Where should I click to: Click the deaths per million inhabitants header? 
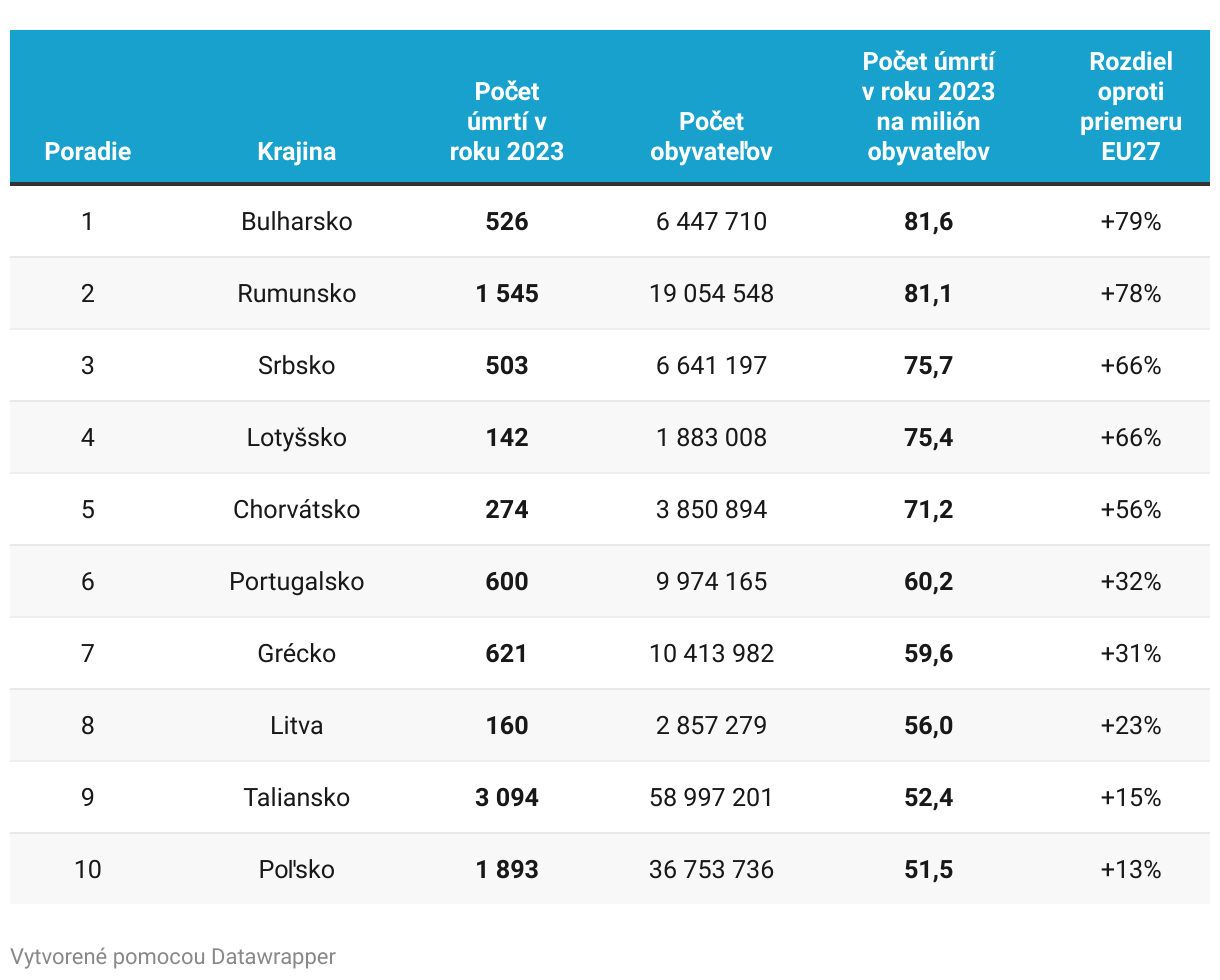click(928, 107)
